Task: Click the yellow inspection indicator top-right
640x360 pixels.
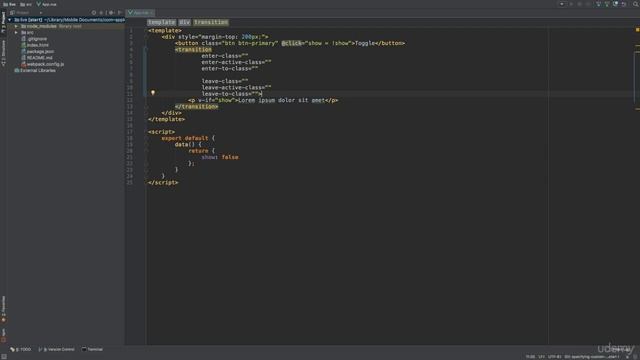Action: (x=637, y=30)
